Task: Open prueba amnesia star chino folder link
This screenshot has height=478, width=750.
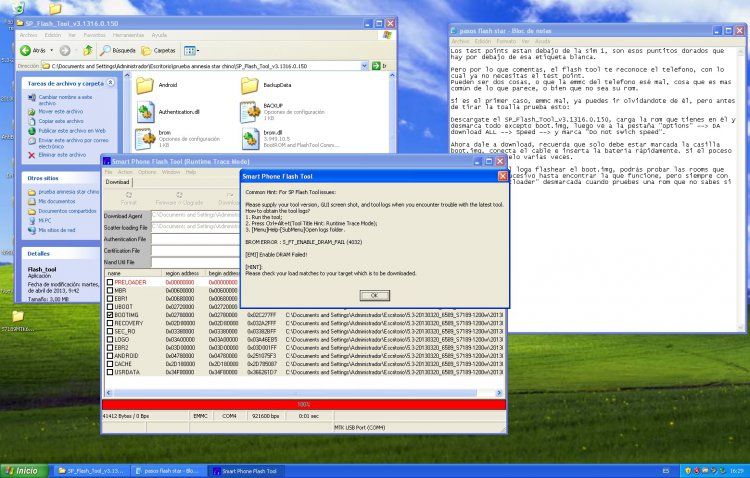Action: tap(64, 192)
